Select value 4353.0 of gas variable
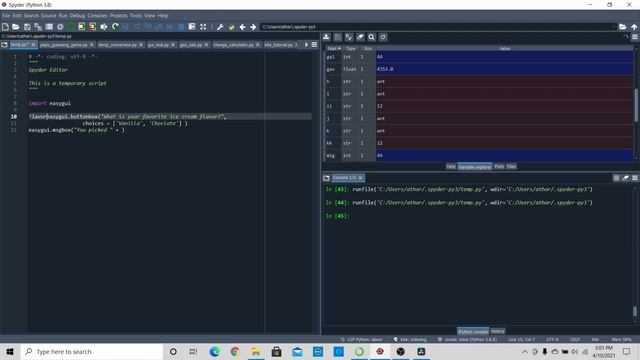Viewport: 640px width, 360px height. pos(504,69)
